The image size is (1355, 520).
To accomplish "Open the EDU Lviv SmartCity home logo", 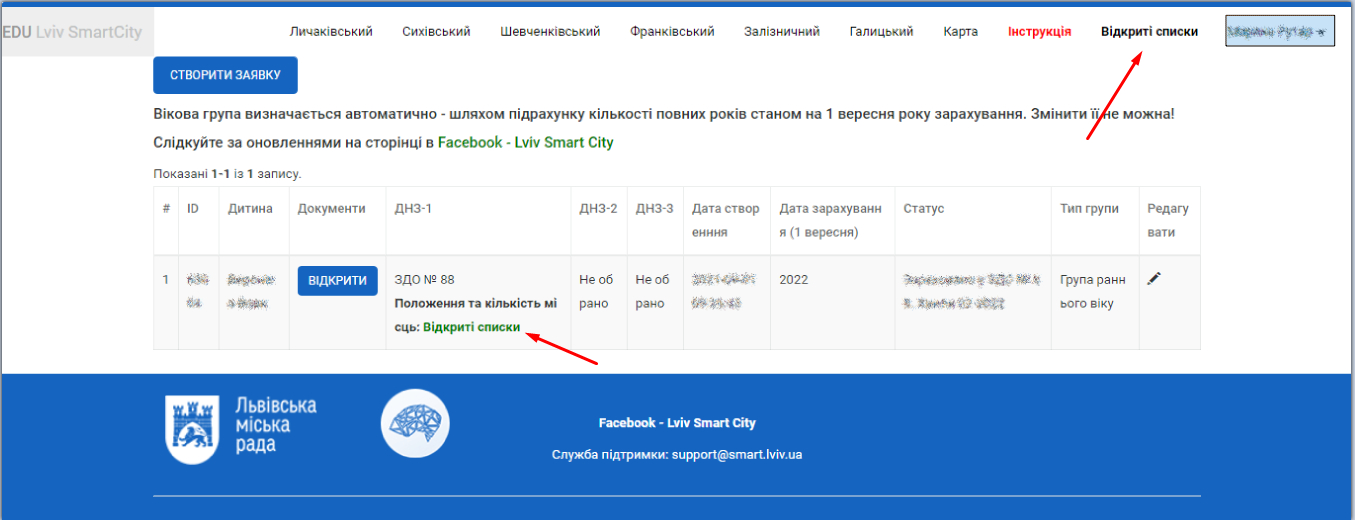I will point(72,32).
